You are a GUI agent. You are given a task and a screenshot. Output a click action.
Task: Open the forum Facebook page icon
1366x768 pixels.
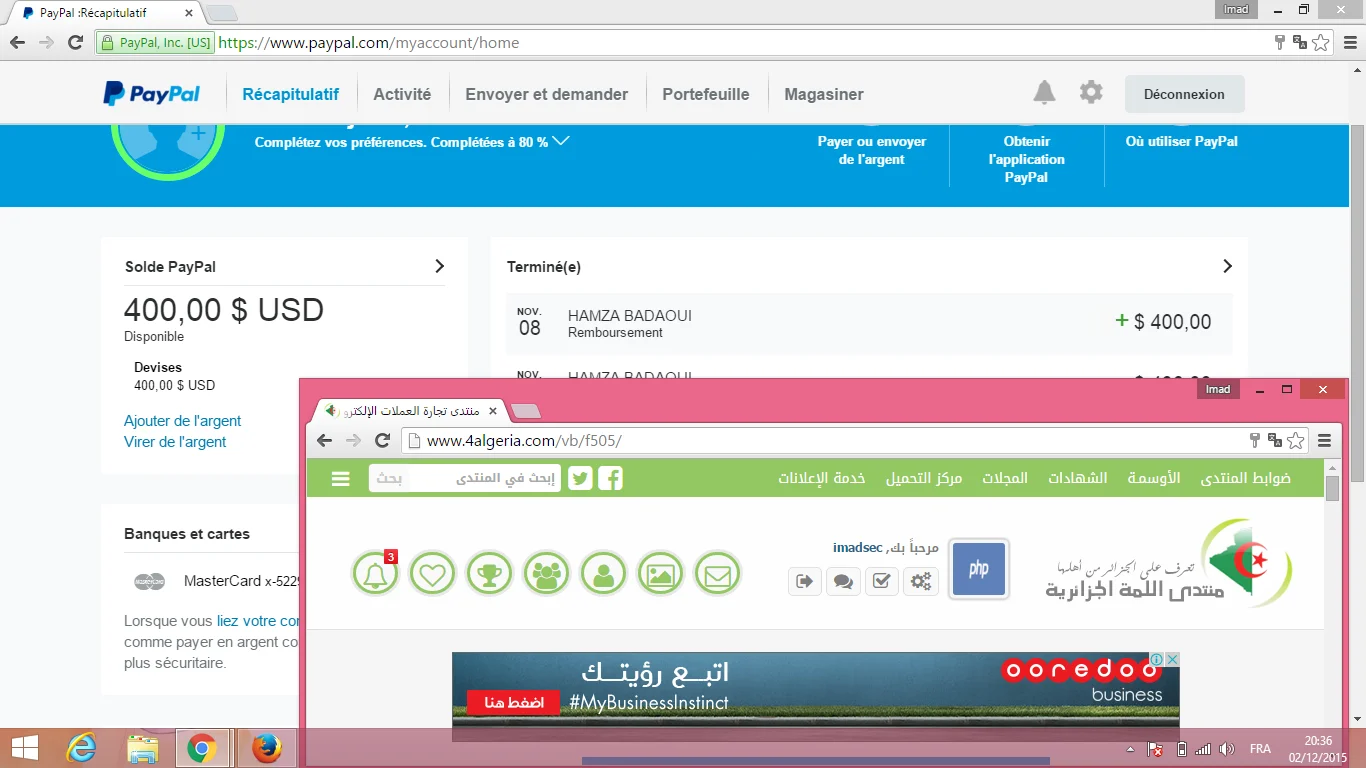[610, 478]
